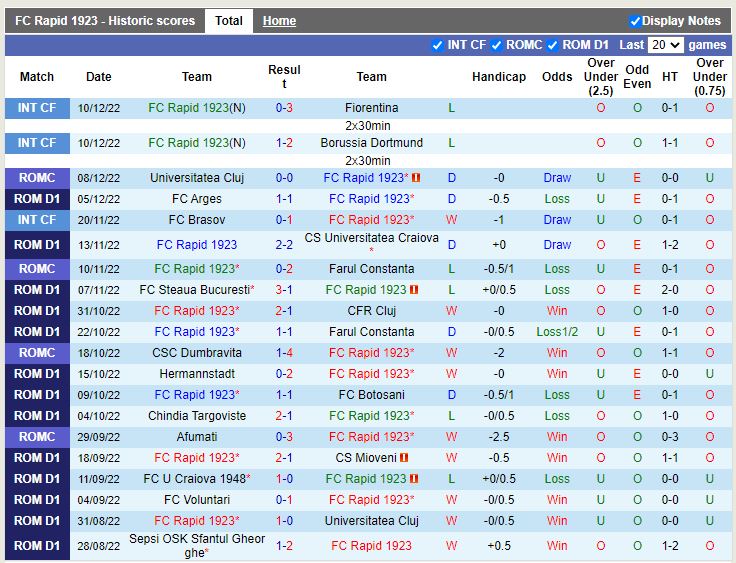Click Loss1/2 odds result on 22/10/22

557,332
